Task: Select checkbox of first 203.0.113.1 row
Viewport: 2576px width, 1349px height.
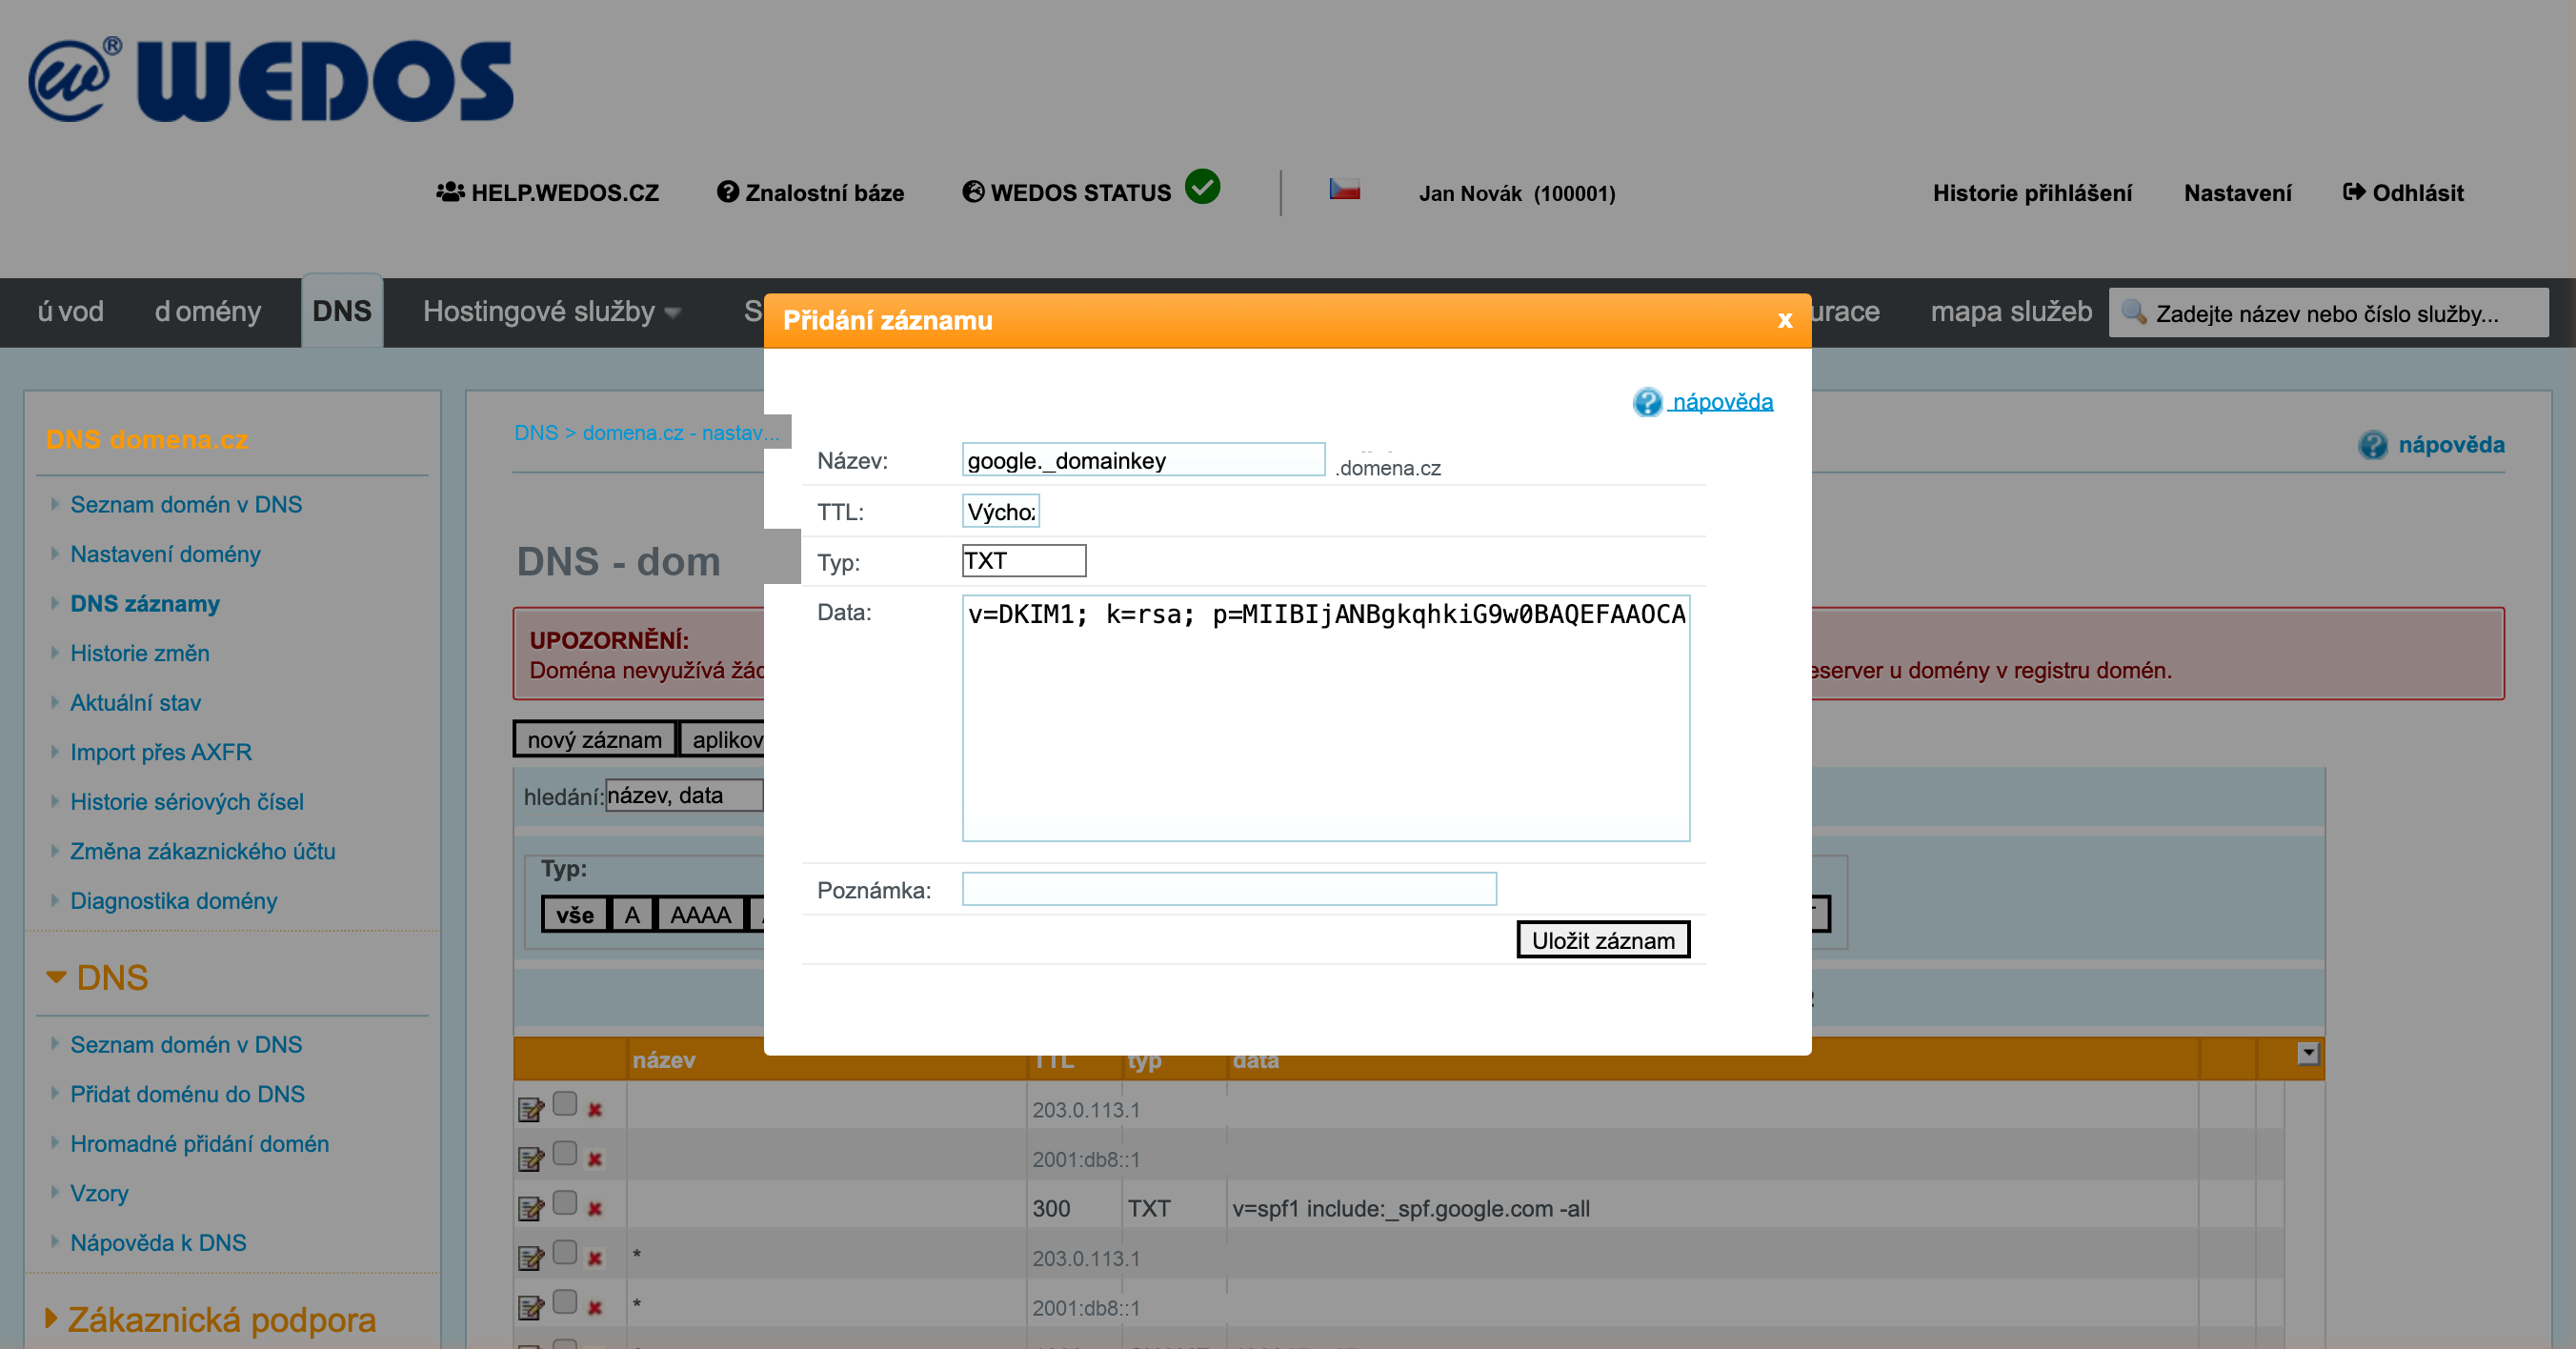Action: (x=565, y=1103)
